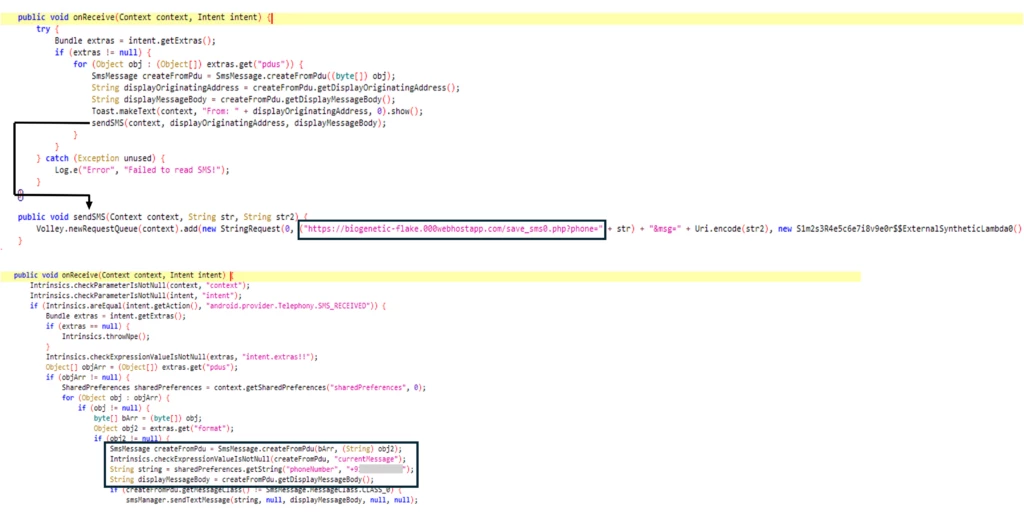1024x513 pixels.
Task: Click the Log.e "Failed to read SMS!" line
Action: click(x=142, y=170)
